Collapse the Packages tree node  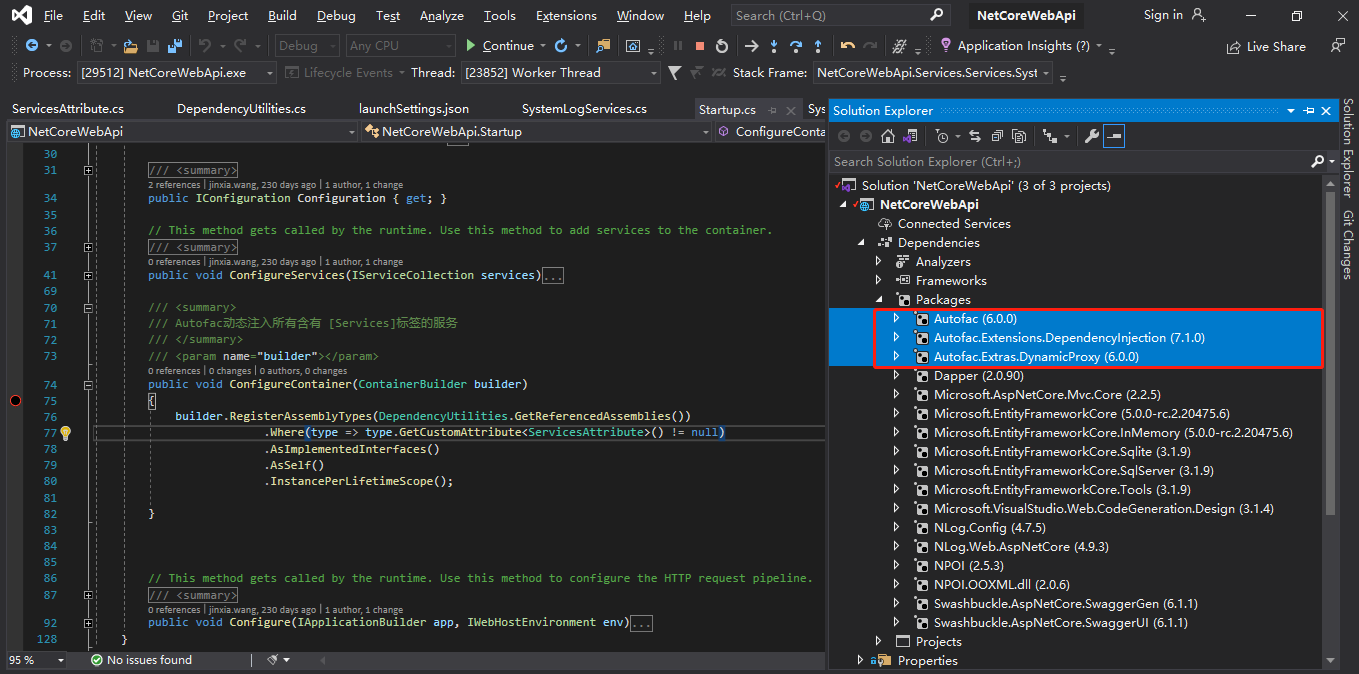878,299
